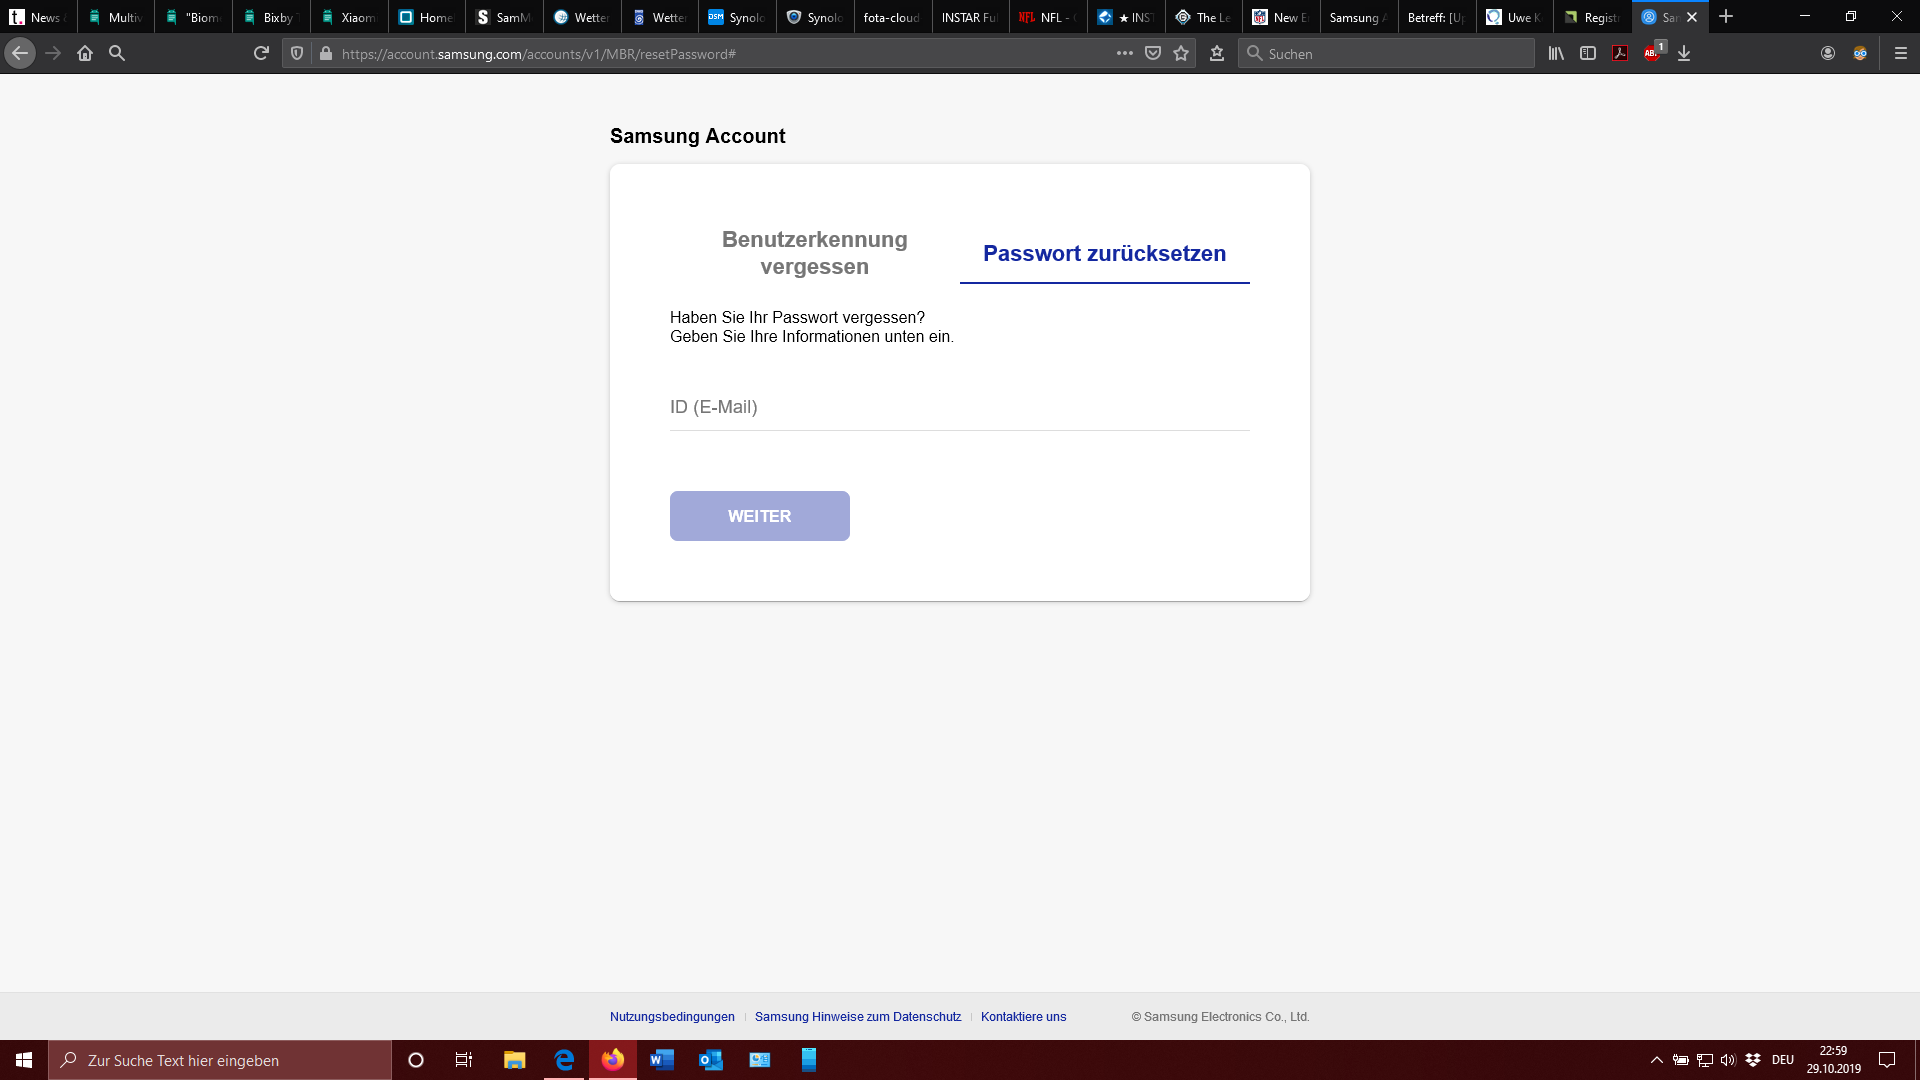
Task: Open the Windows Start menu
Action: (x=24, y=1060)
